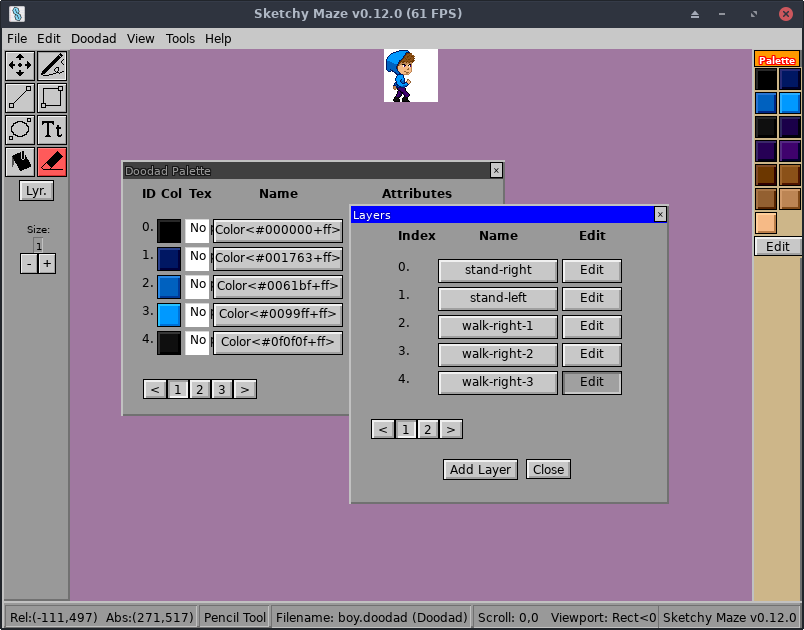Select the Text tool
This screenshot has height=630, width=804.
click(51, 129)
